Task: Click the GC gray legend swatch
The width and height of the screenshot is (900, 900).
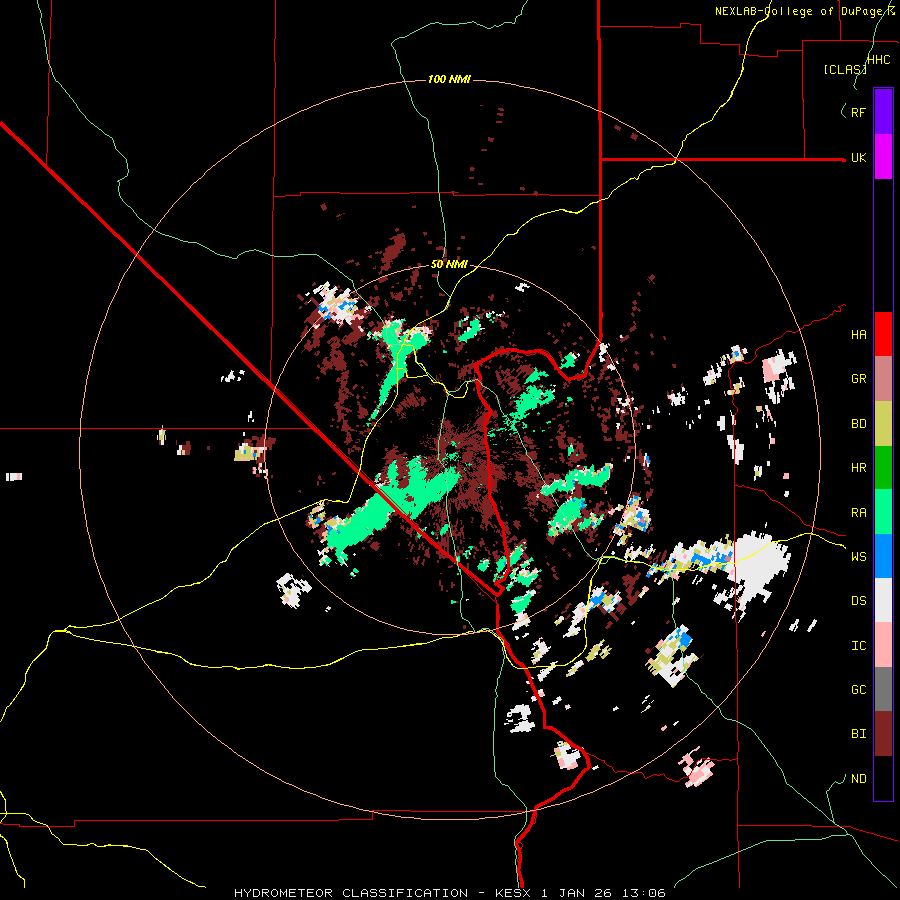Action: [x=883, y=689]
